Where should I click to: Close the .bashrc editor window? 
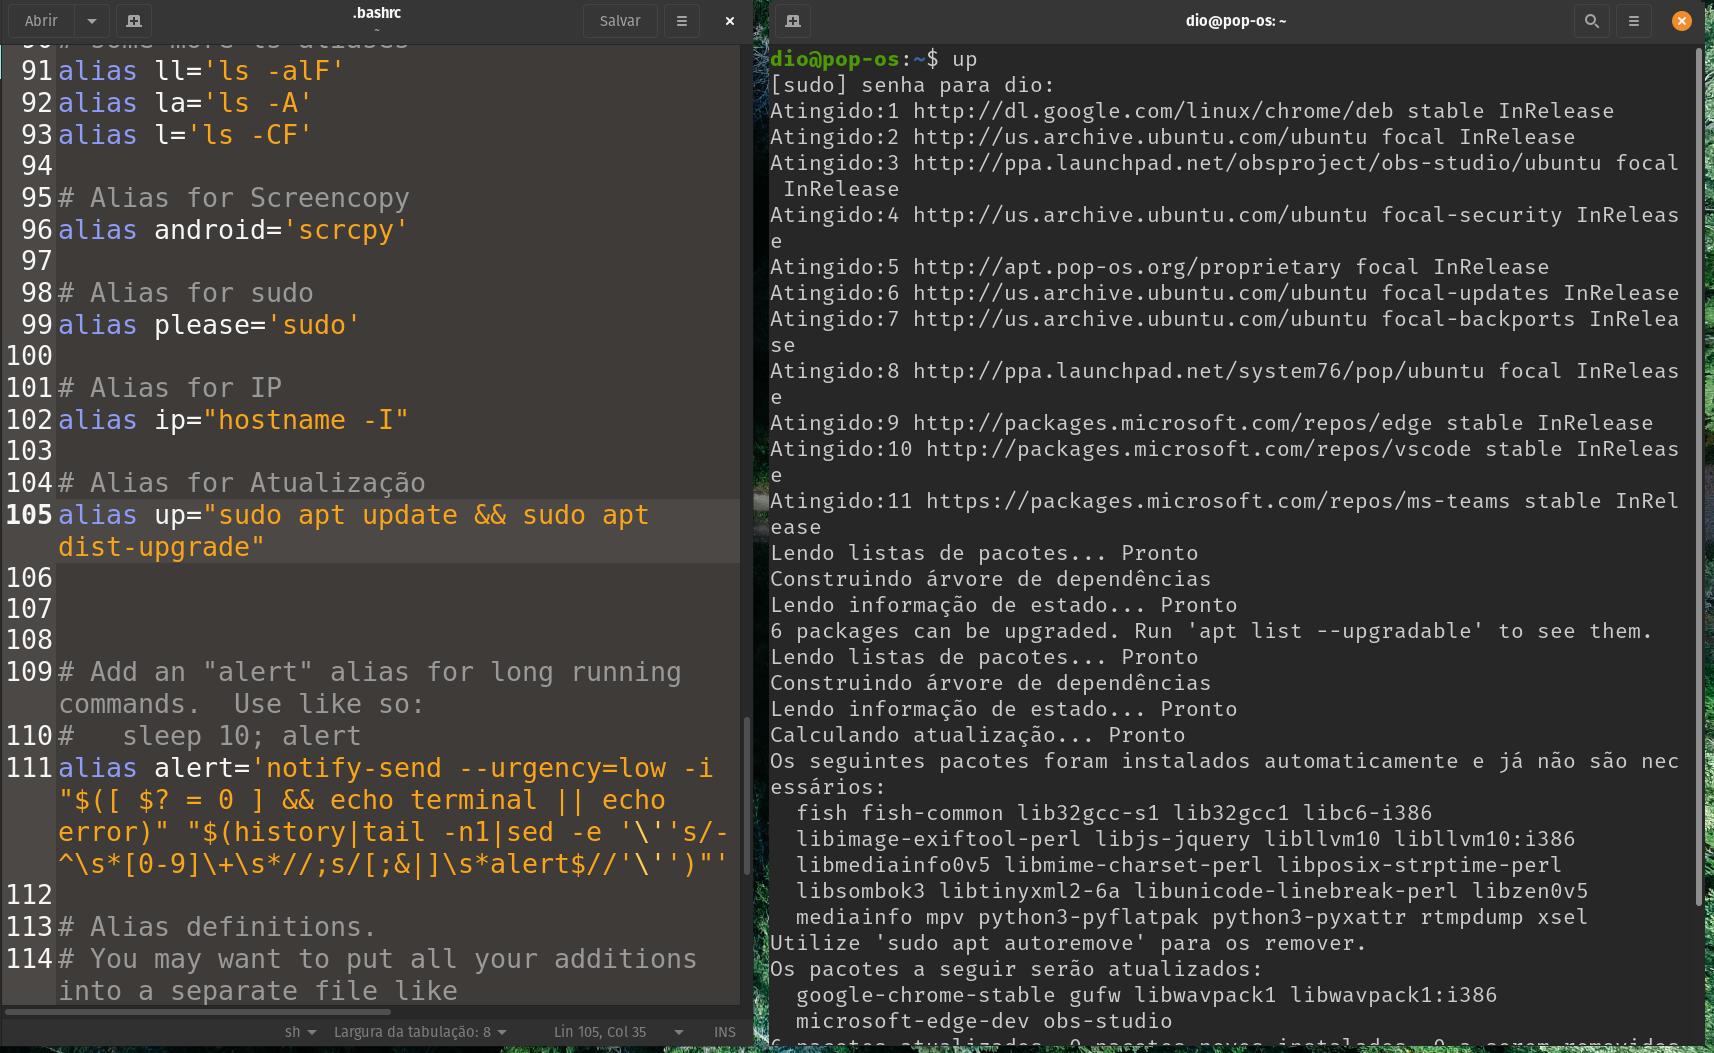click(730, 20)
